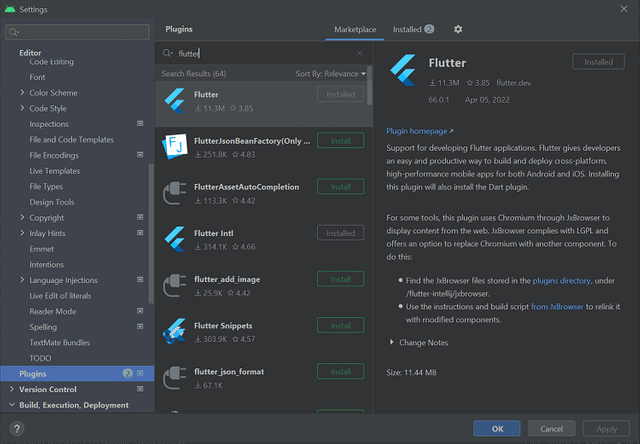Install the flutter_json_format plugin
Viewport: 640px width, 444px height.
340,372
